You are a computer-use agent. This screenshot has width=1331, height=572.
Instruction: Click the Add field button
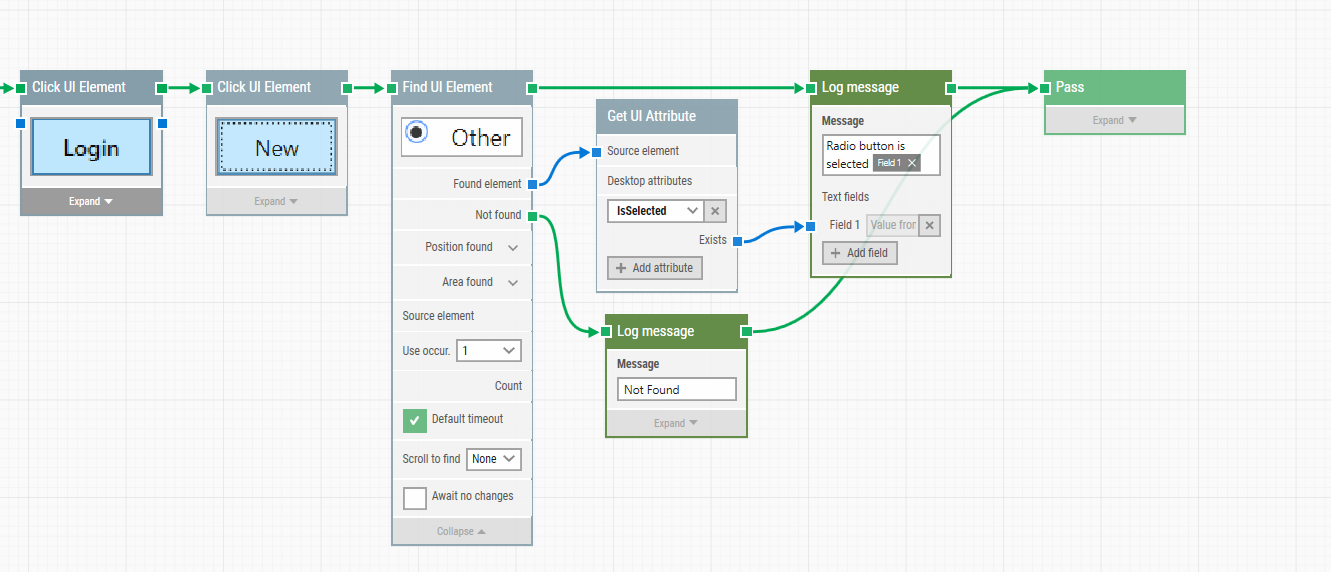(859, 253)
